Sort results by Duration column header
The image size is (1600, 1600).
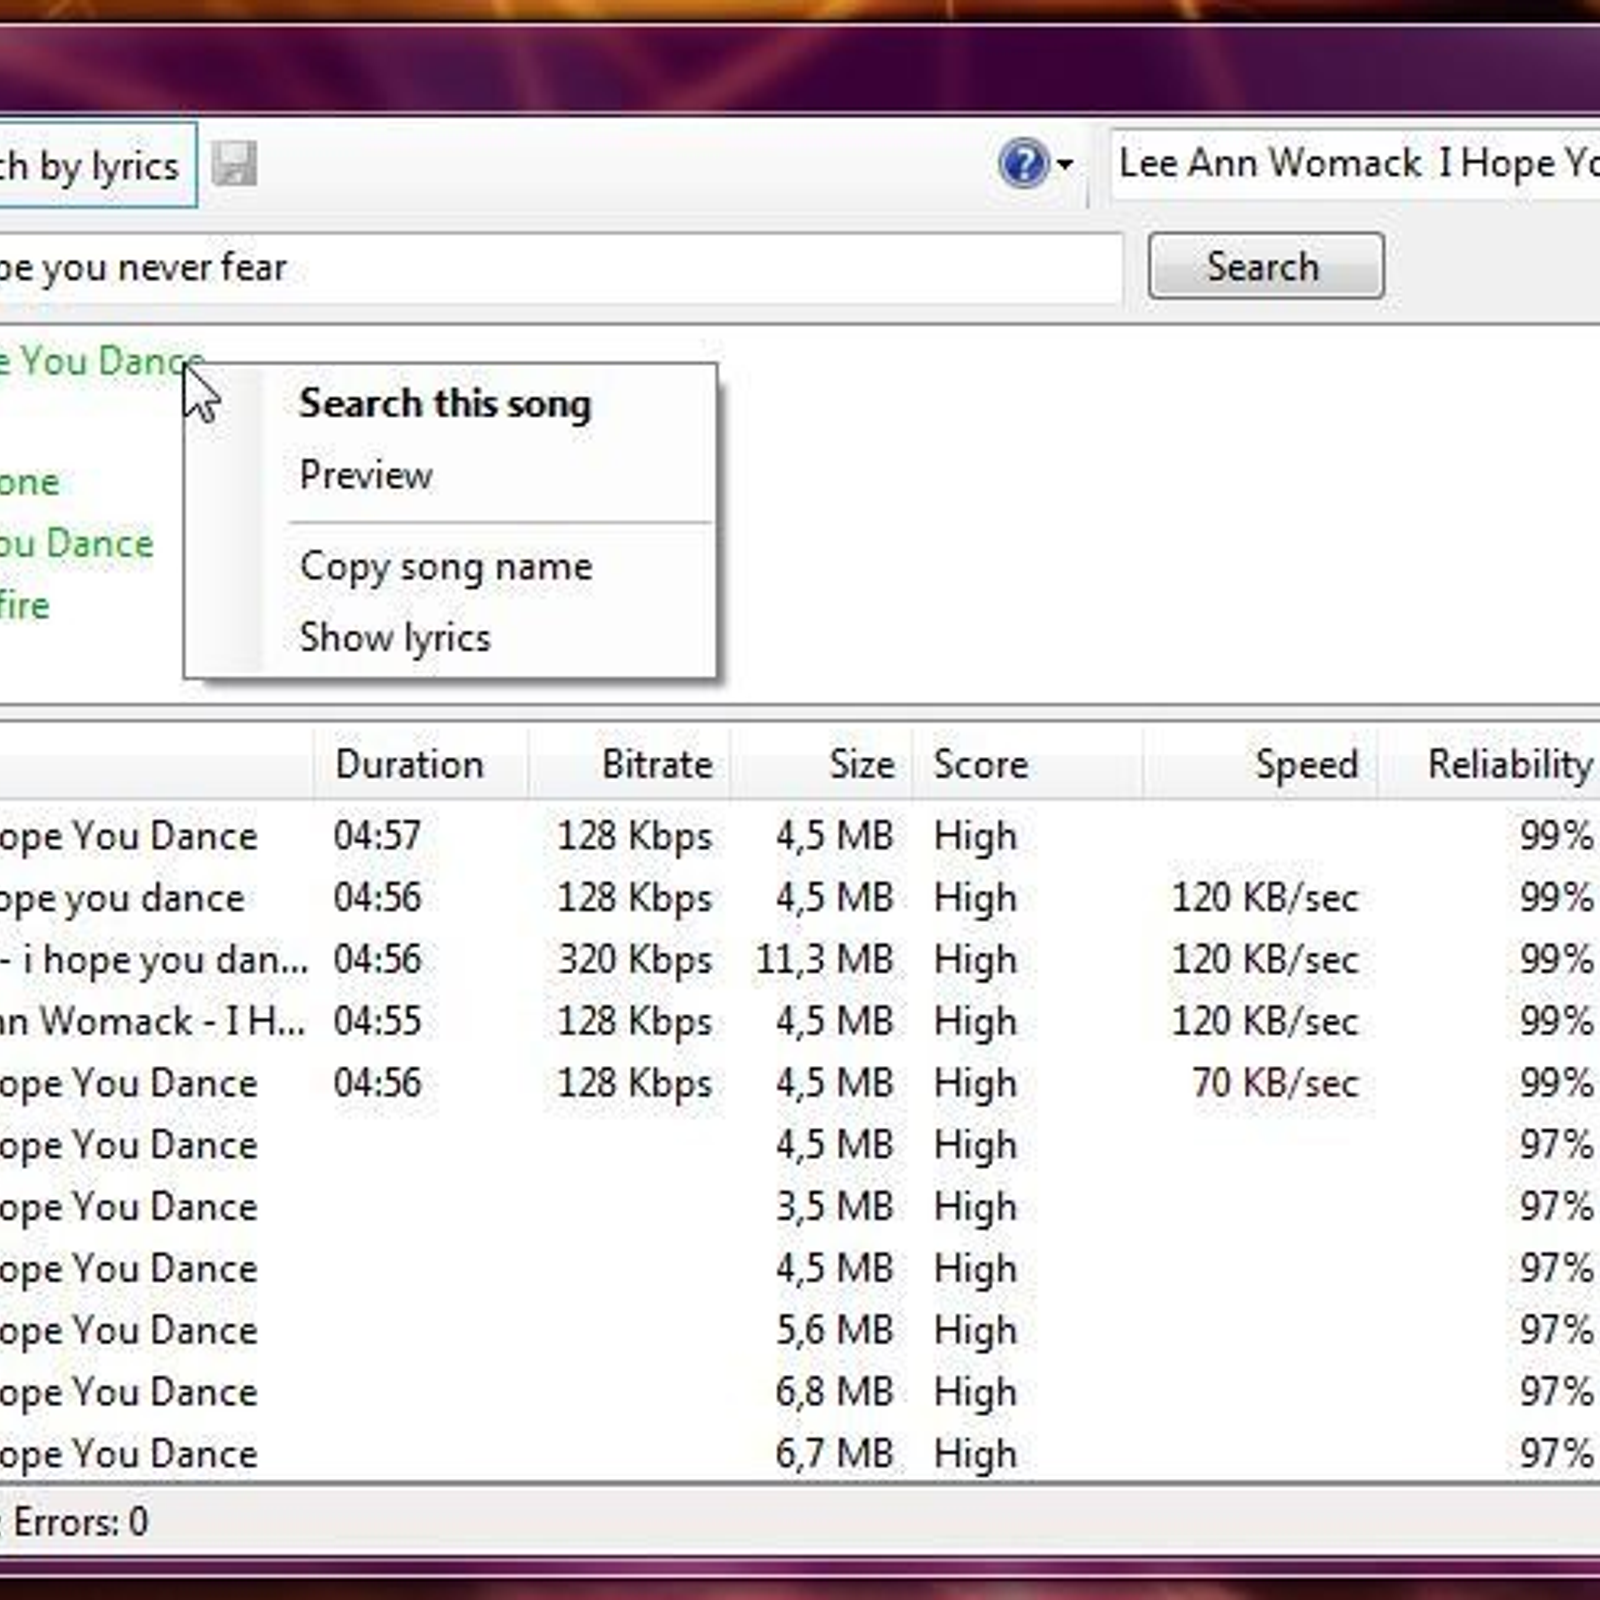click(x=421, y=764)
